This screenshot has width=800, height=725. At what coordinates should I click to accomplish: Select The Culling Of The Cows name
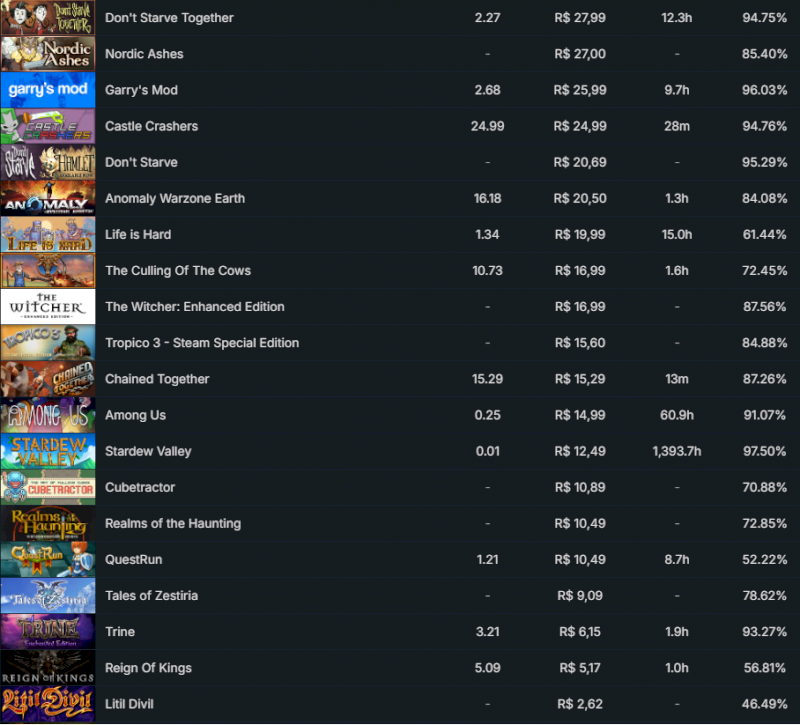pyautogui.click(x=178, y=270)
